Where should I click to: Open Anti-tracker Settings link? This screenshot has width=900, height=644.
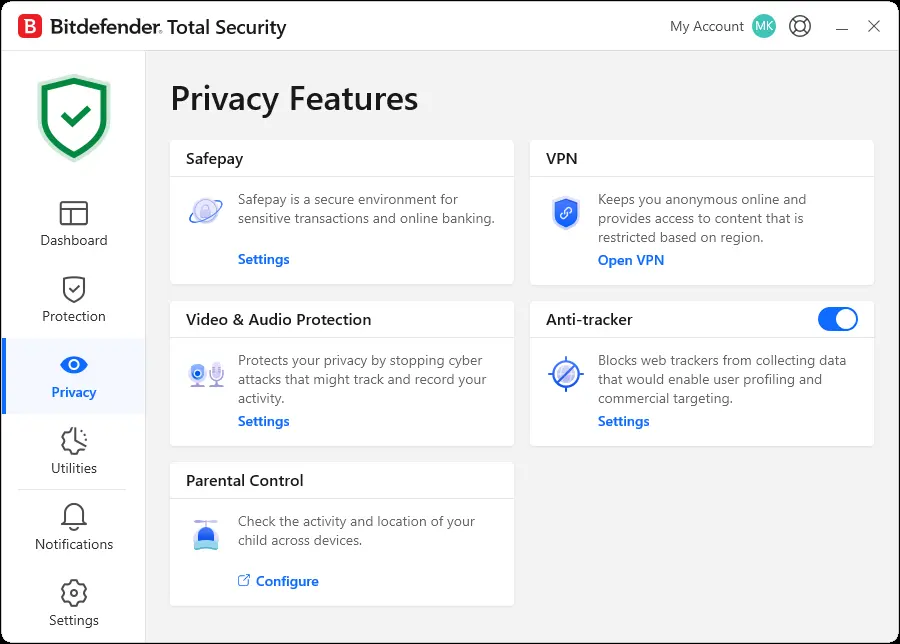click(x=623, y=421)
